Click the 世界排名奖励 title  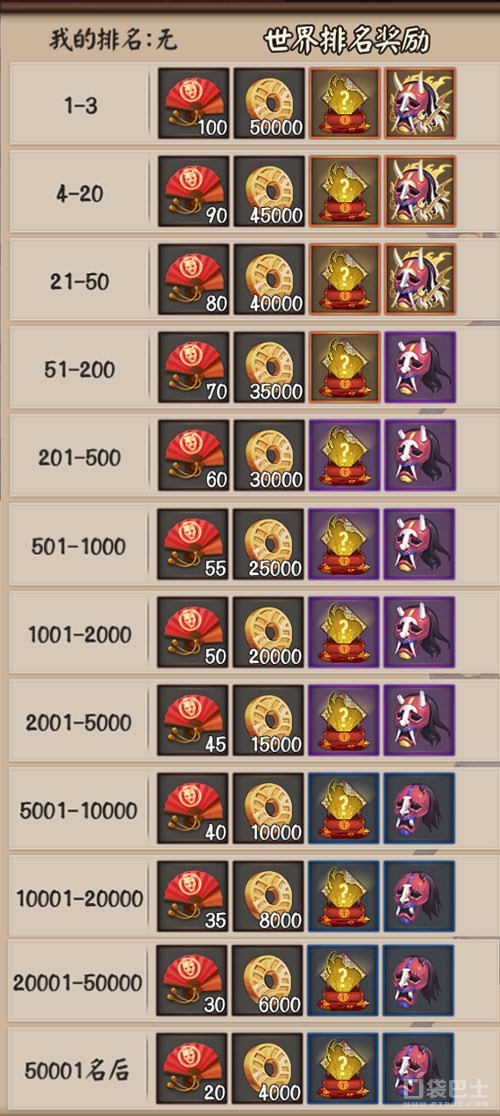347,41
